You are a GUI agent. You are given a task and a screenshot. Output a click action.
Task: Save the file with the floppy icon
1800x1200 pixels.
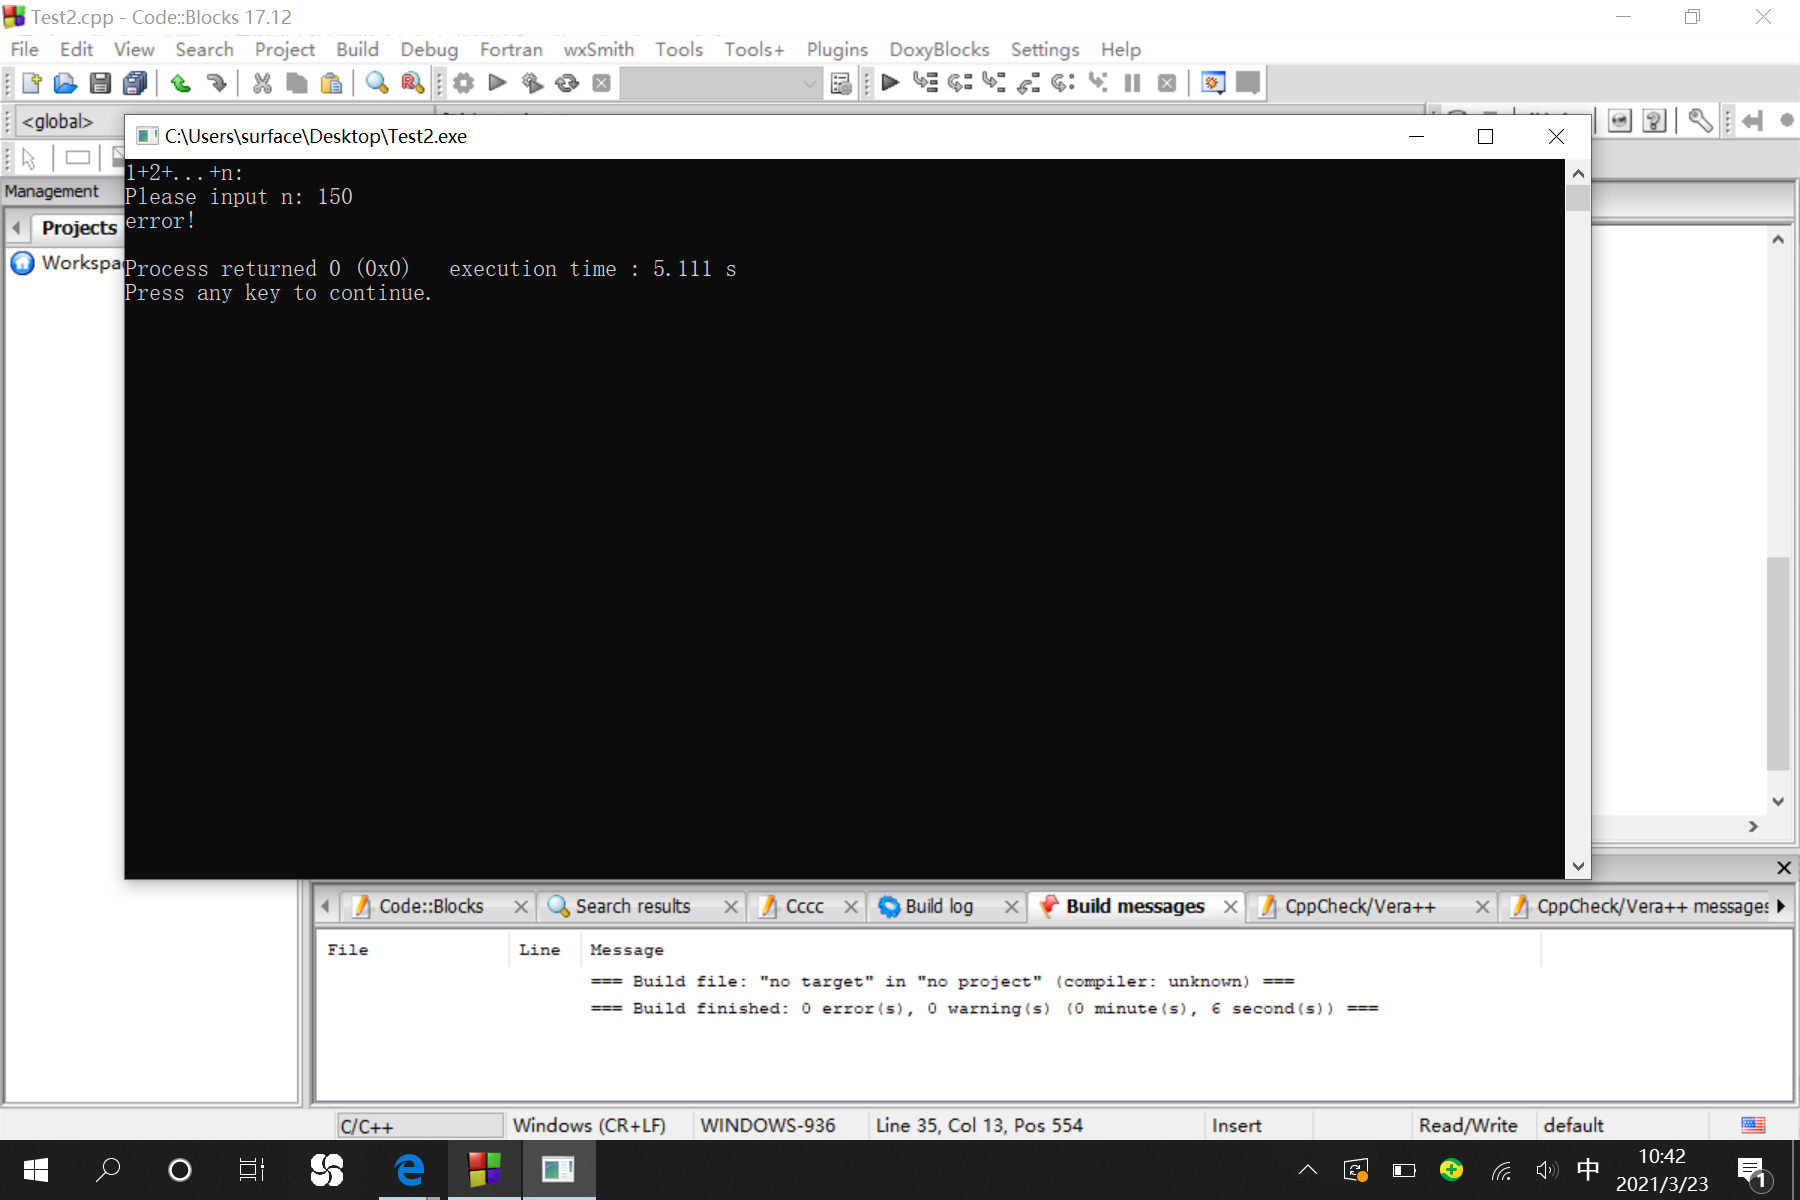click(x=100, y=83)
